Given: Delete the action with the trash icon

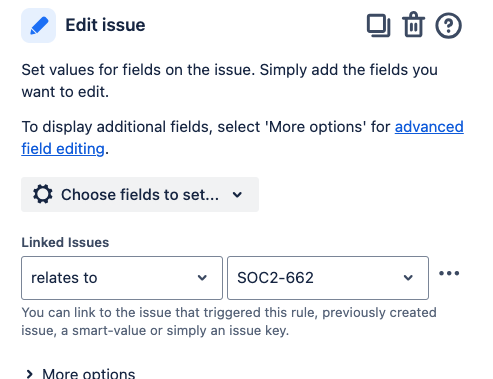Looking at the screenshot, I should (413, 25).
